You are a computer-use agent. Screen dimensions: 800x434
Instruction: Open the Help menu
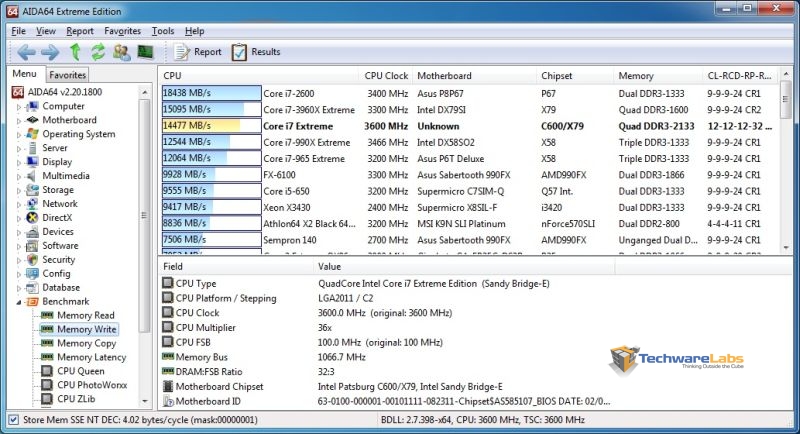(194, 31)
